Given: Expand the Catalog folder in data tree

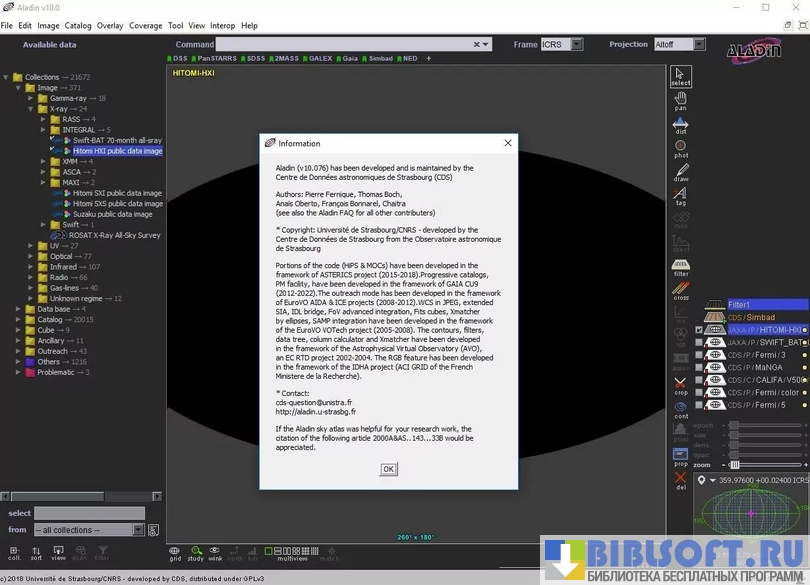Looking at the screenshot, I should tap(18, 320).
